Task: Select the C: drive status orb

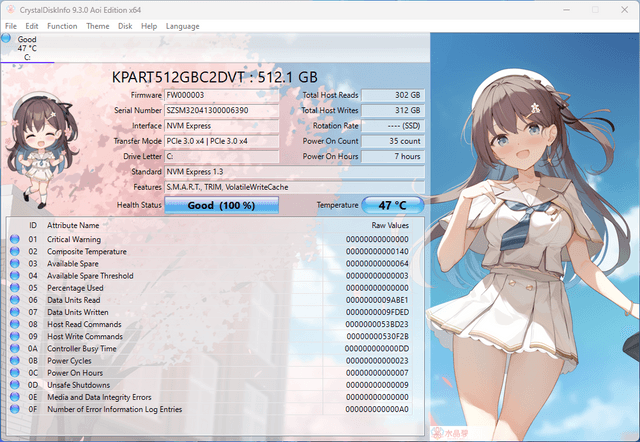Action: 6,38
